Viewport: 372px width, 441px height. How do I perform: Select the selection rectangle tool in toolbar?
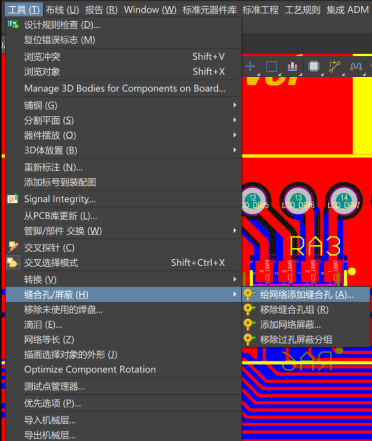click(x=271, y=67)
